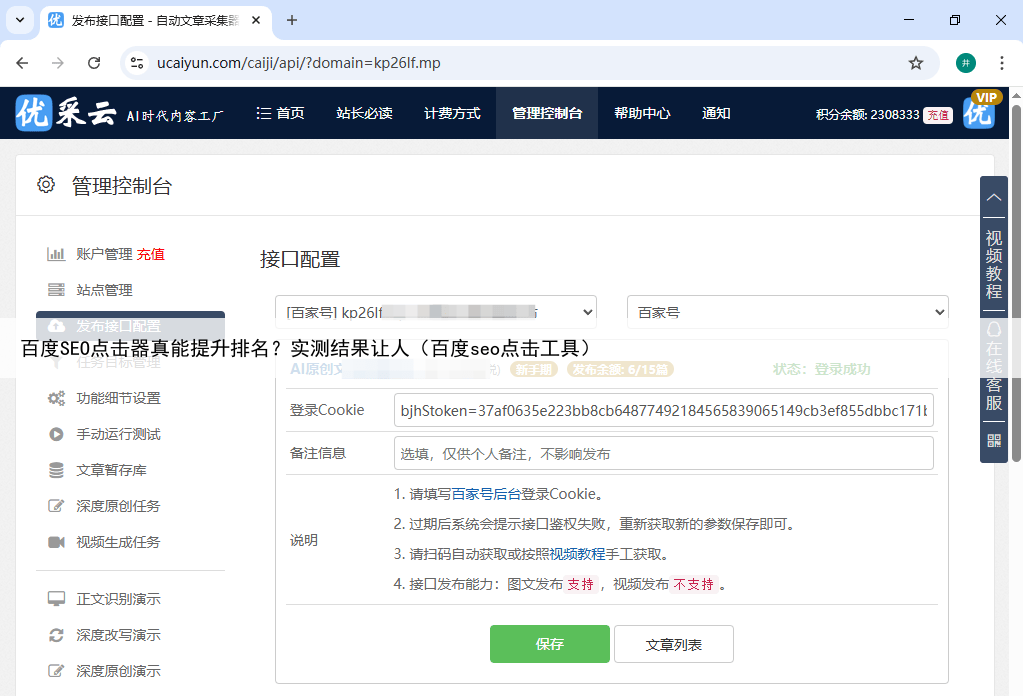Open the 视频教程 link in instructions

577,554
